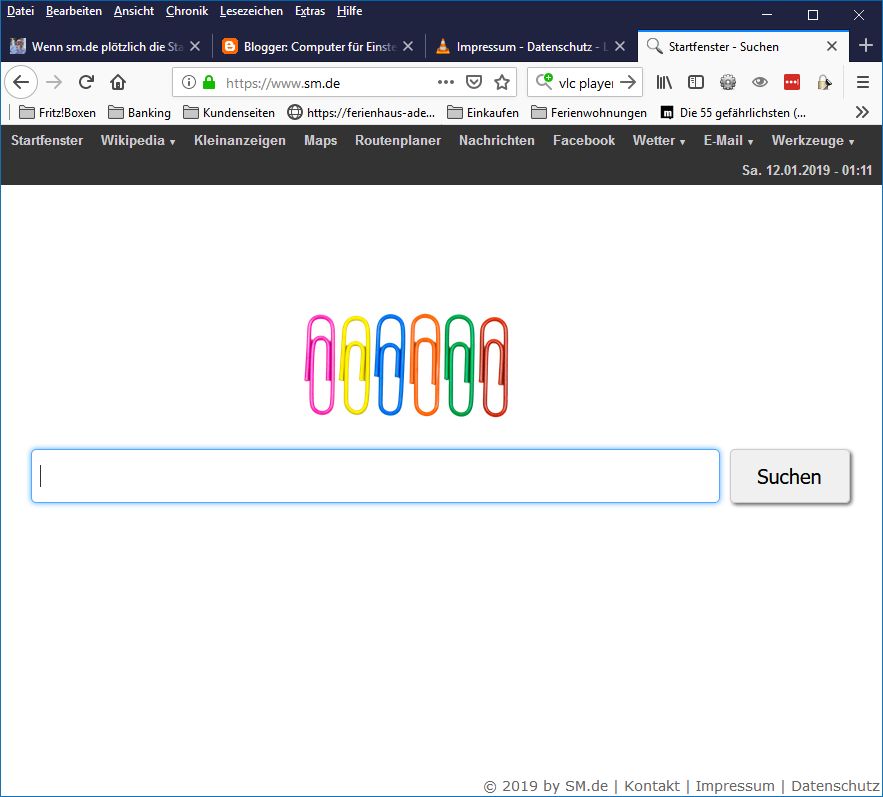Close the Wenn sm.de plötzlich tab
Screen dimensions: 883x797
pyautogui.click(x=195, y=46)
